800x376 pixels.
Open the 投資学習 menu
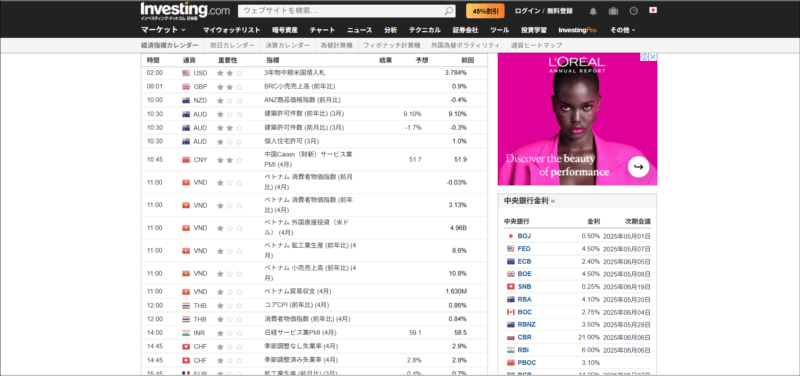point(534,30)
